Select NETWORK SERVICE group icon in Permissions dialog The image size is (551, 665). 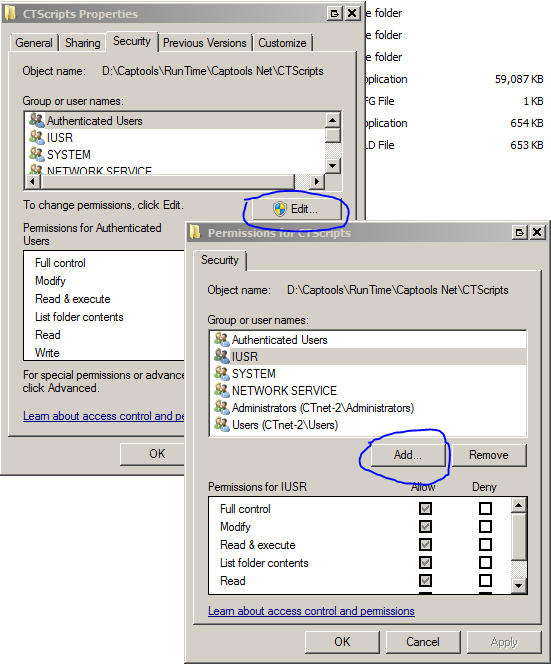(222, 390)
